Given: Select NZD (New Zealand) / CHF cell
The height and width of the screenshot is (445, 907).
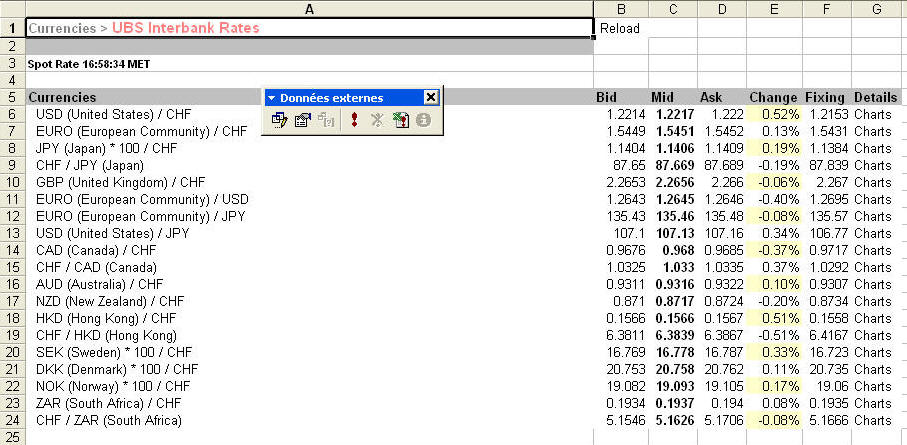Looking at the screenshot, I should click(309, 301).
